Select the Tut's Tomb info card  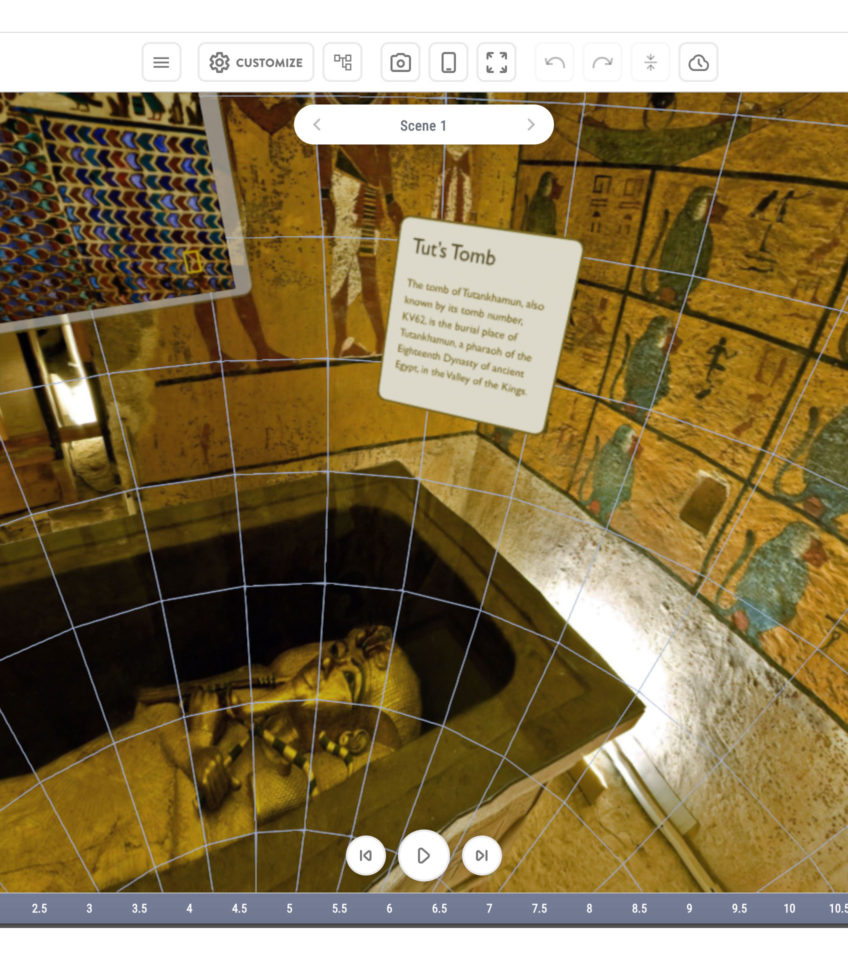pos(481,325)
